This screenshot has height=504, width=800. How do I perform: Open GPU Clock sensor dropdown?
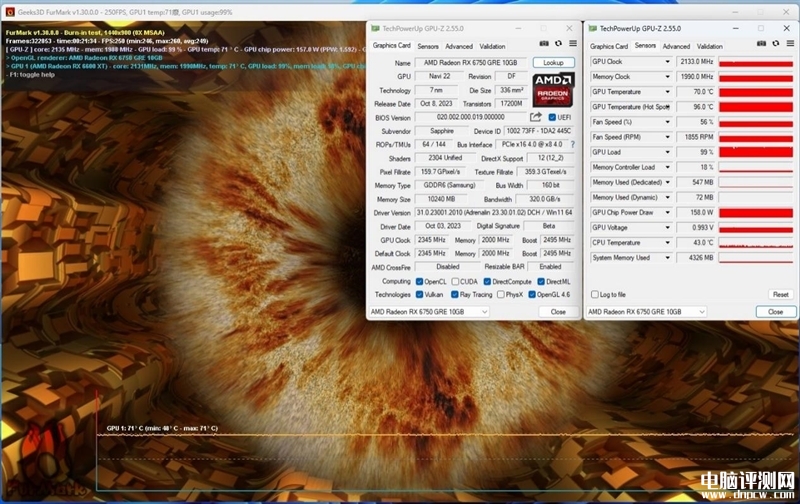667,62
